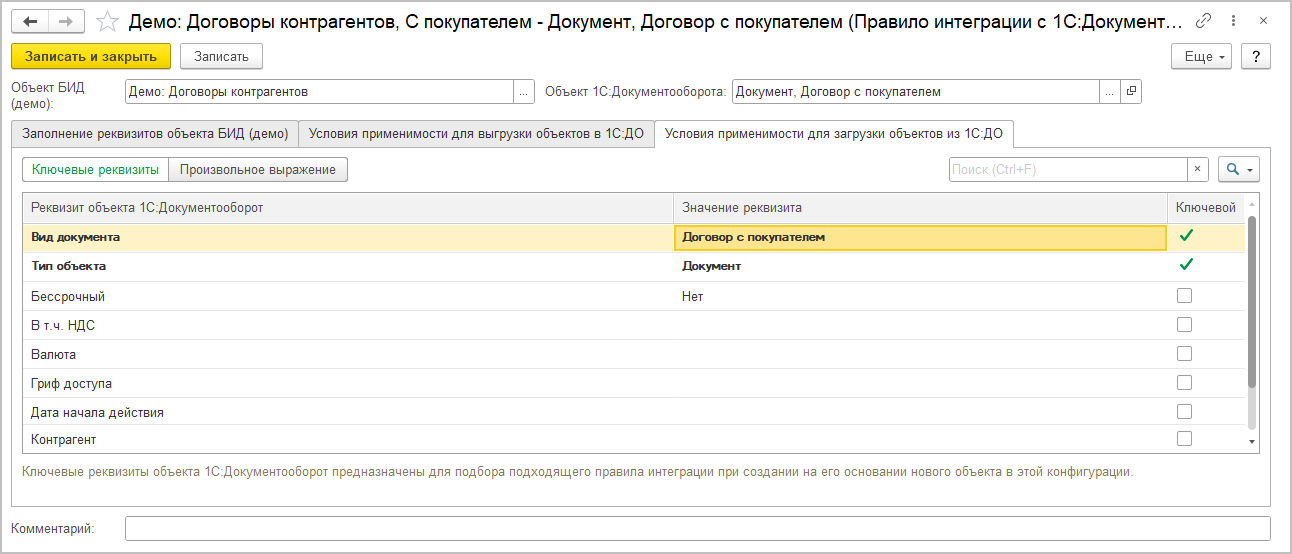Open the magnifier search options dropdown
The width and height of the screenshot is (1292, 554).
point(1239,170)
